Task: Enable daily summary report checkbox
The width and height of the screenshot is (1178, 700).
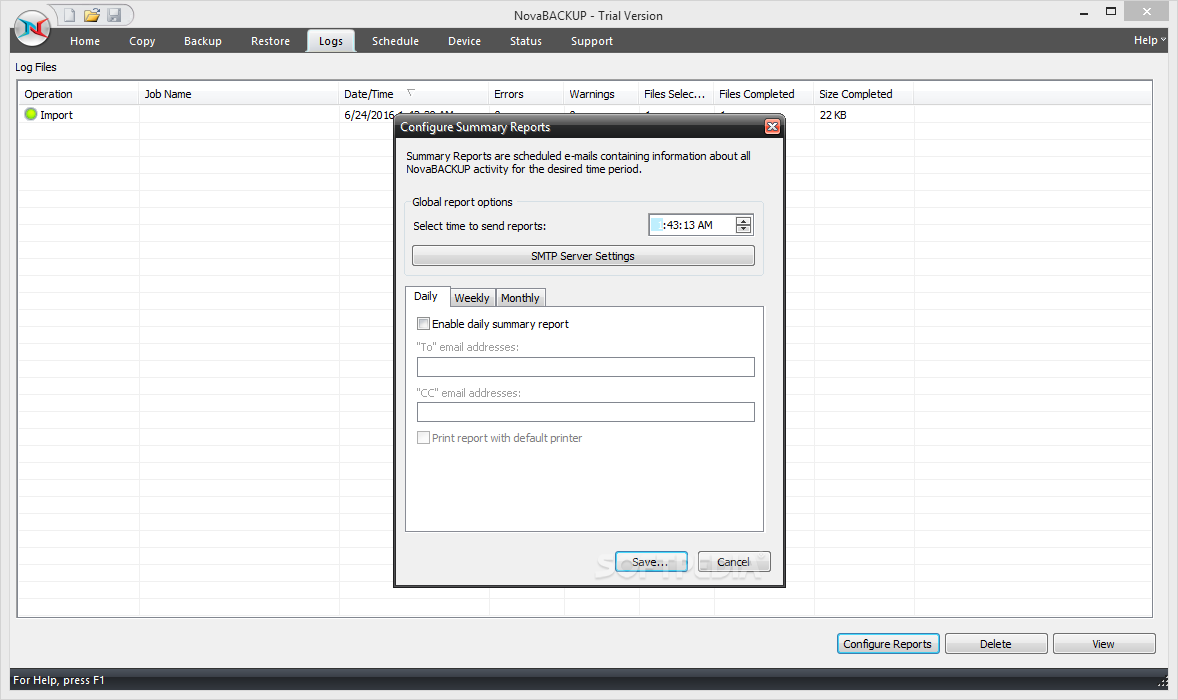Action: pos(424,324)
